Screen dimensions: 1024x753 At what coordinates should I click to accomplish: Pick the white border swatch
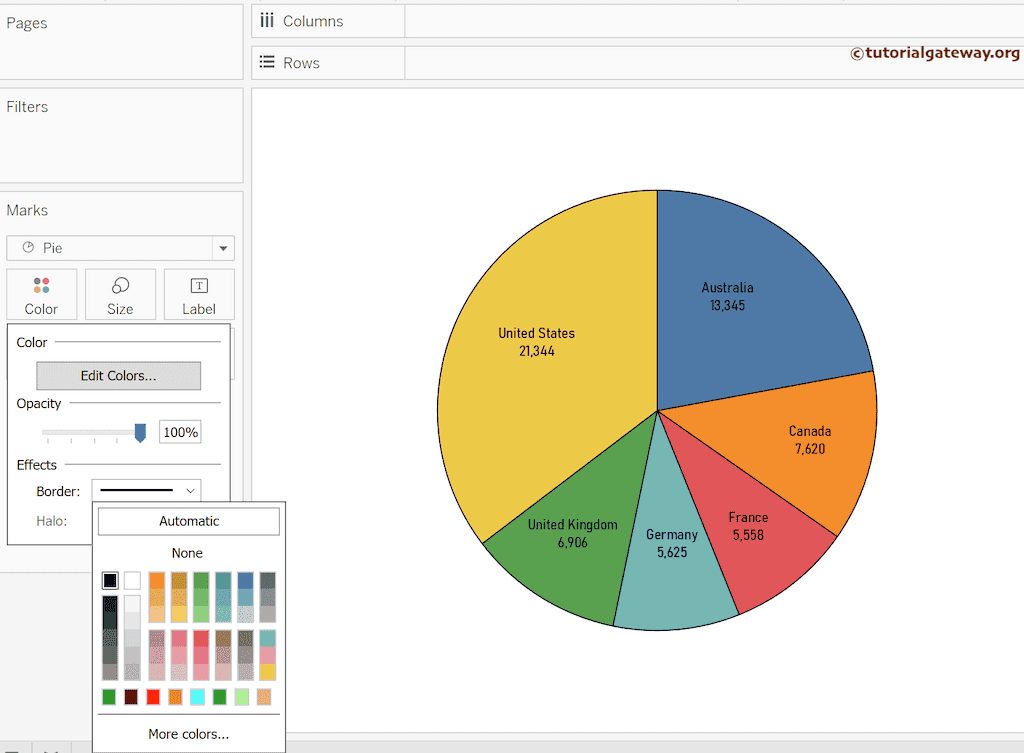(132, 580)
